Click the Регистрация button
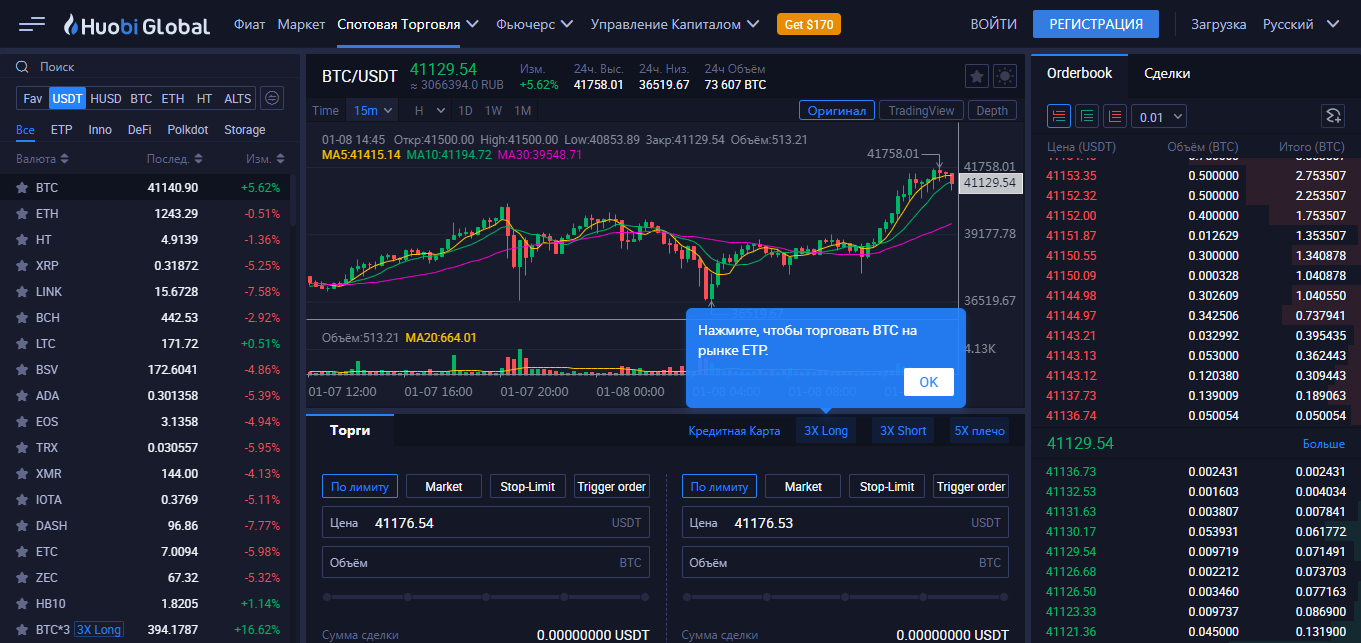 pyautogui.click(x=1096, y=24)
